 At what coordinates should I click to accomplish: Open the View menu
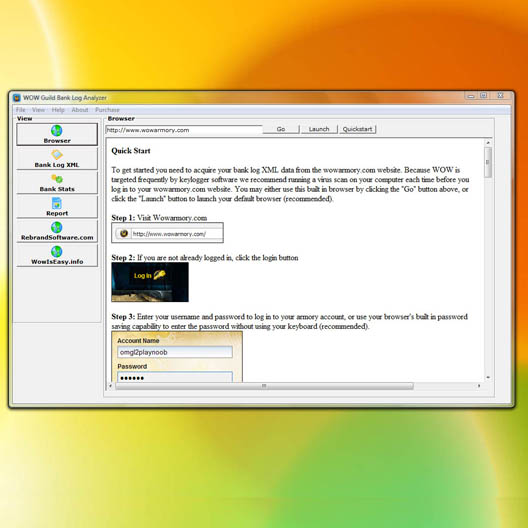pos(38,110)
